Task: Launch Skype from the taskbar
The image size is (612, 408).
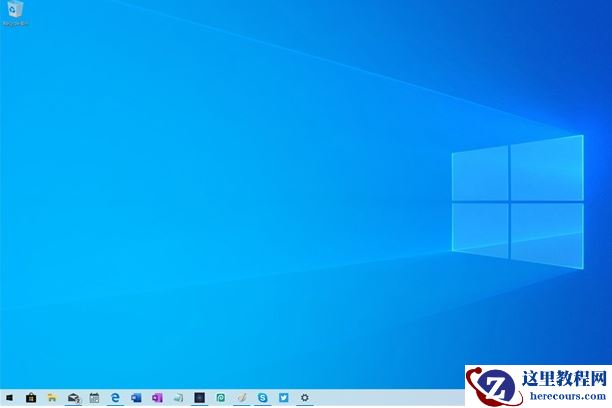Action: (x=263, y=398)
